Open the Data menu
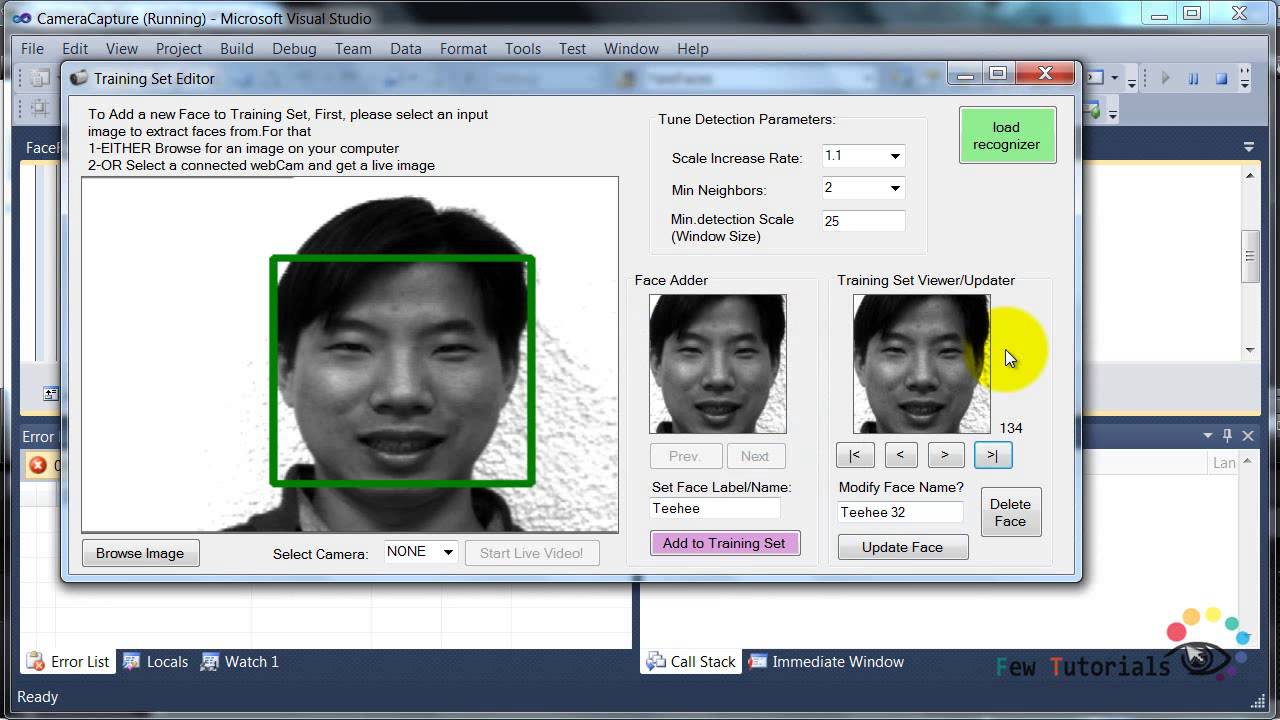1280x720 pixels. pyautogui.click(x=406, y=48)
